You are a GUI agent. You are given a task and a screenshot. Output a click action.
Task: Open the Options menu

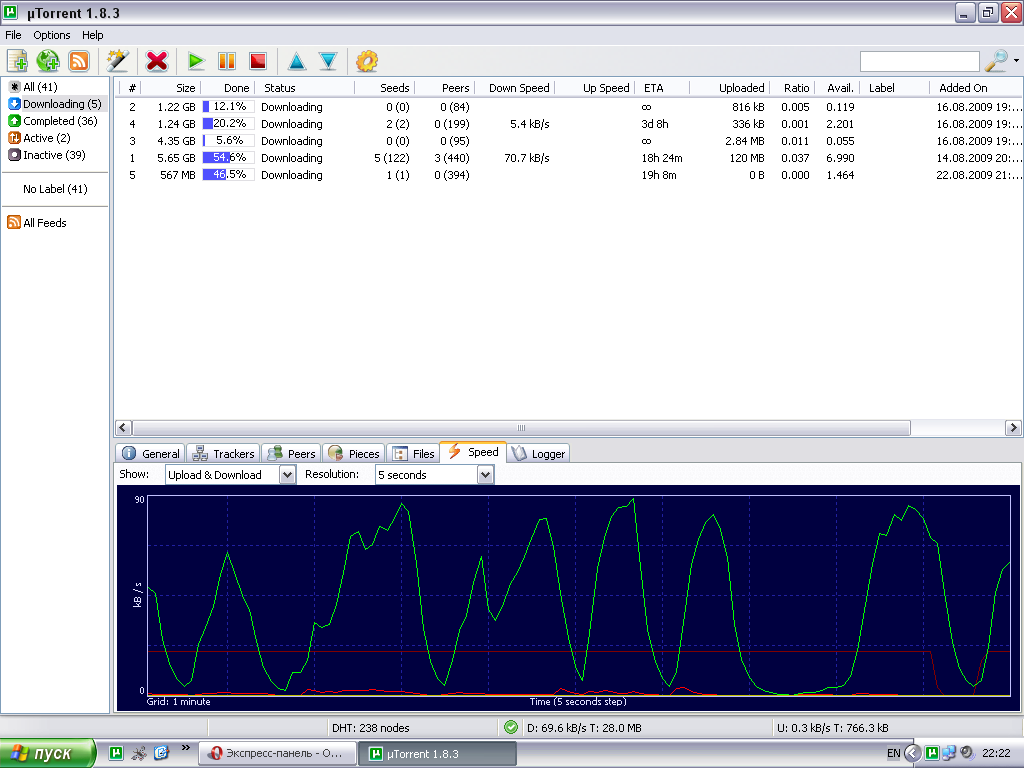pos(52,35)
